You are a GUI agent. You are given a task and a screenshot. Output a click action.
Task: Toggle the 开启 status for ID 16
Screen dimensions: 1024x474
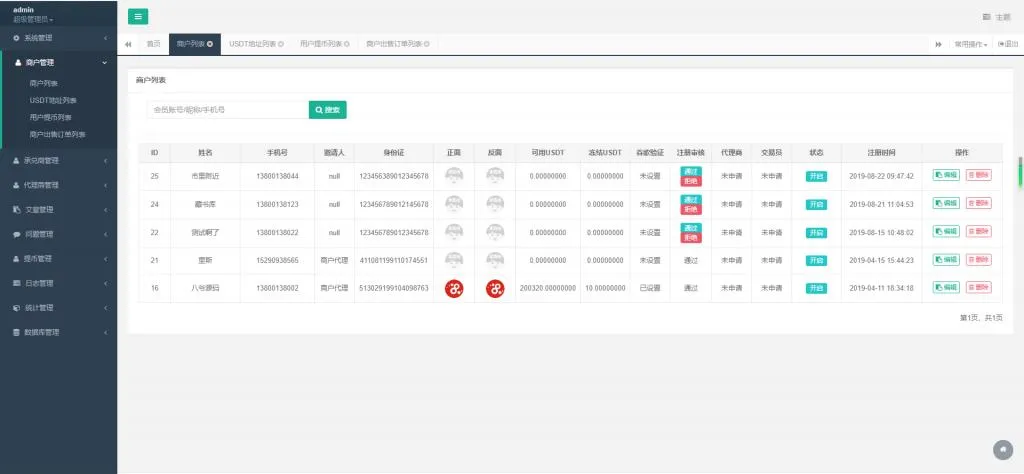[x=816, y=288]
